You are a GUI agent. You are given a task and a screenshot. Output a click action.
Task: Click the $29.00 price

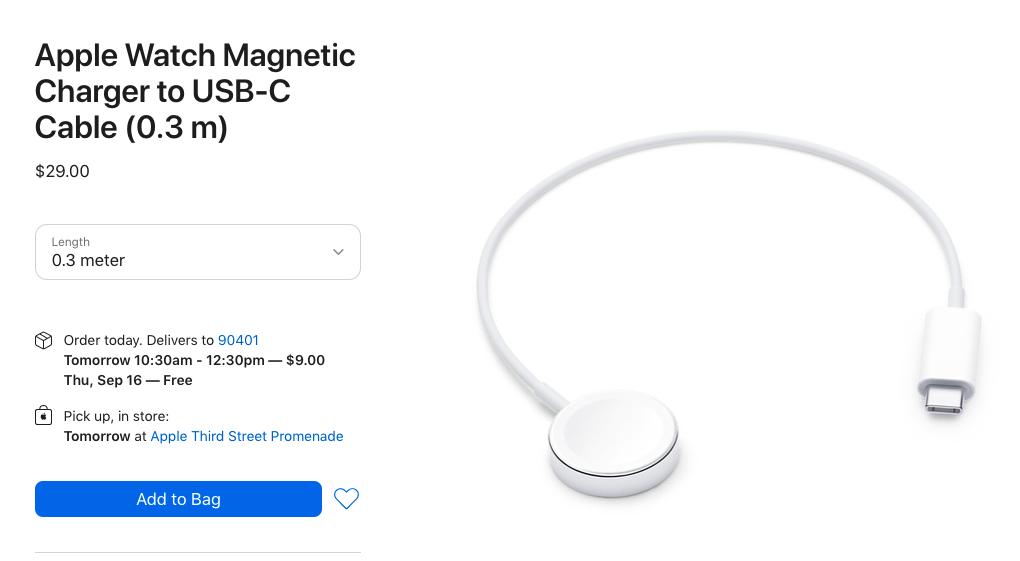(x=62, y=171)
